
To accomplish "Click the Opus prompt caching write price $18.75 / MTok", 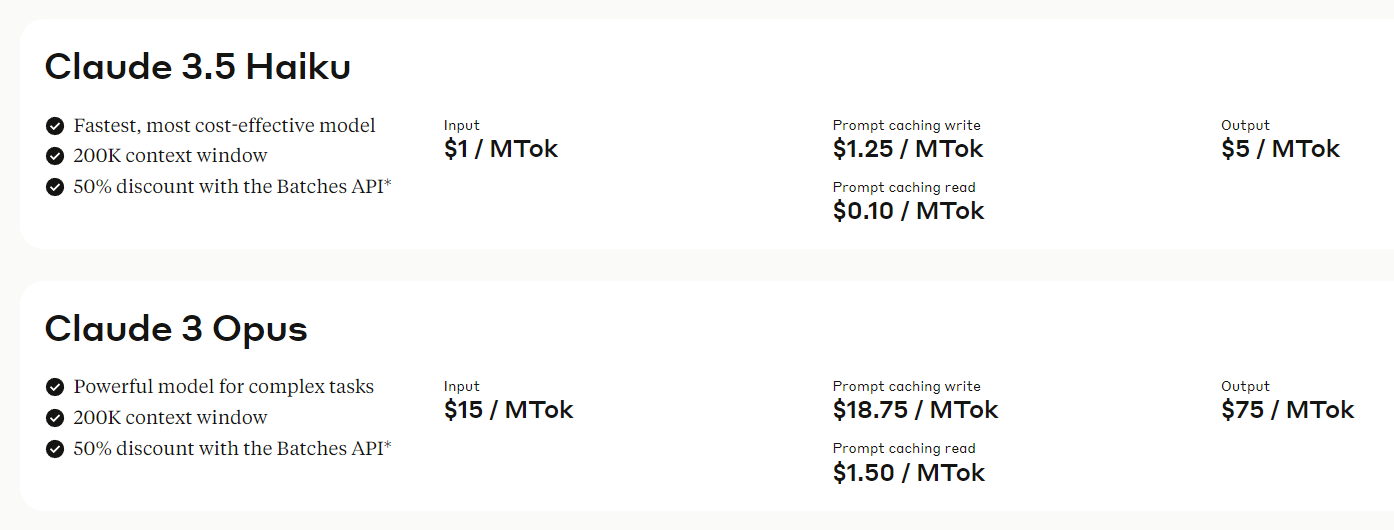I will pos(916,410).
